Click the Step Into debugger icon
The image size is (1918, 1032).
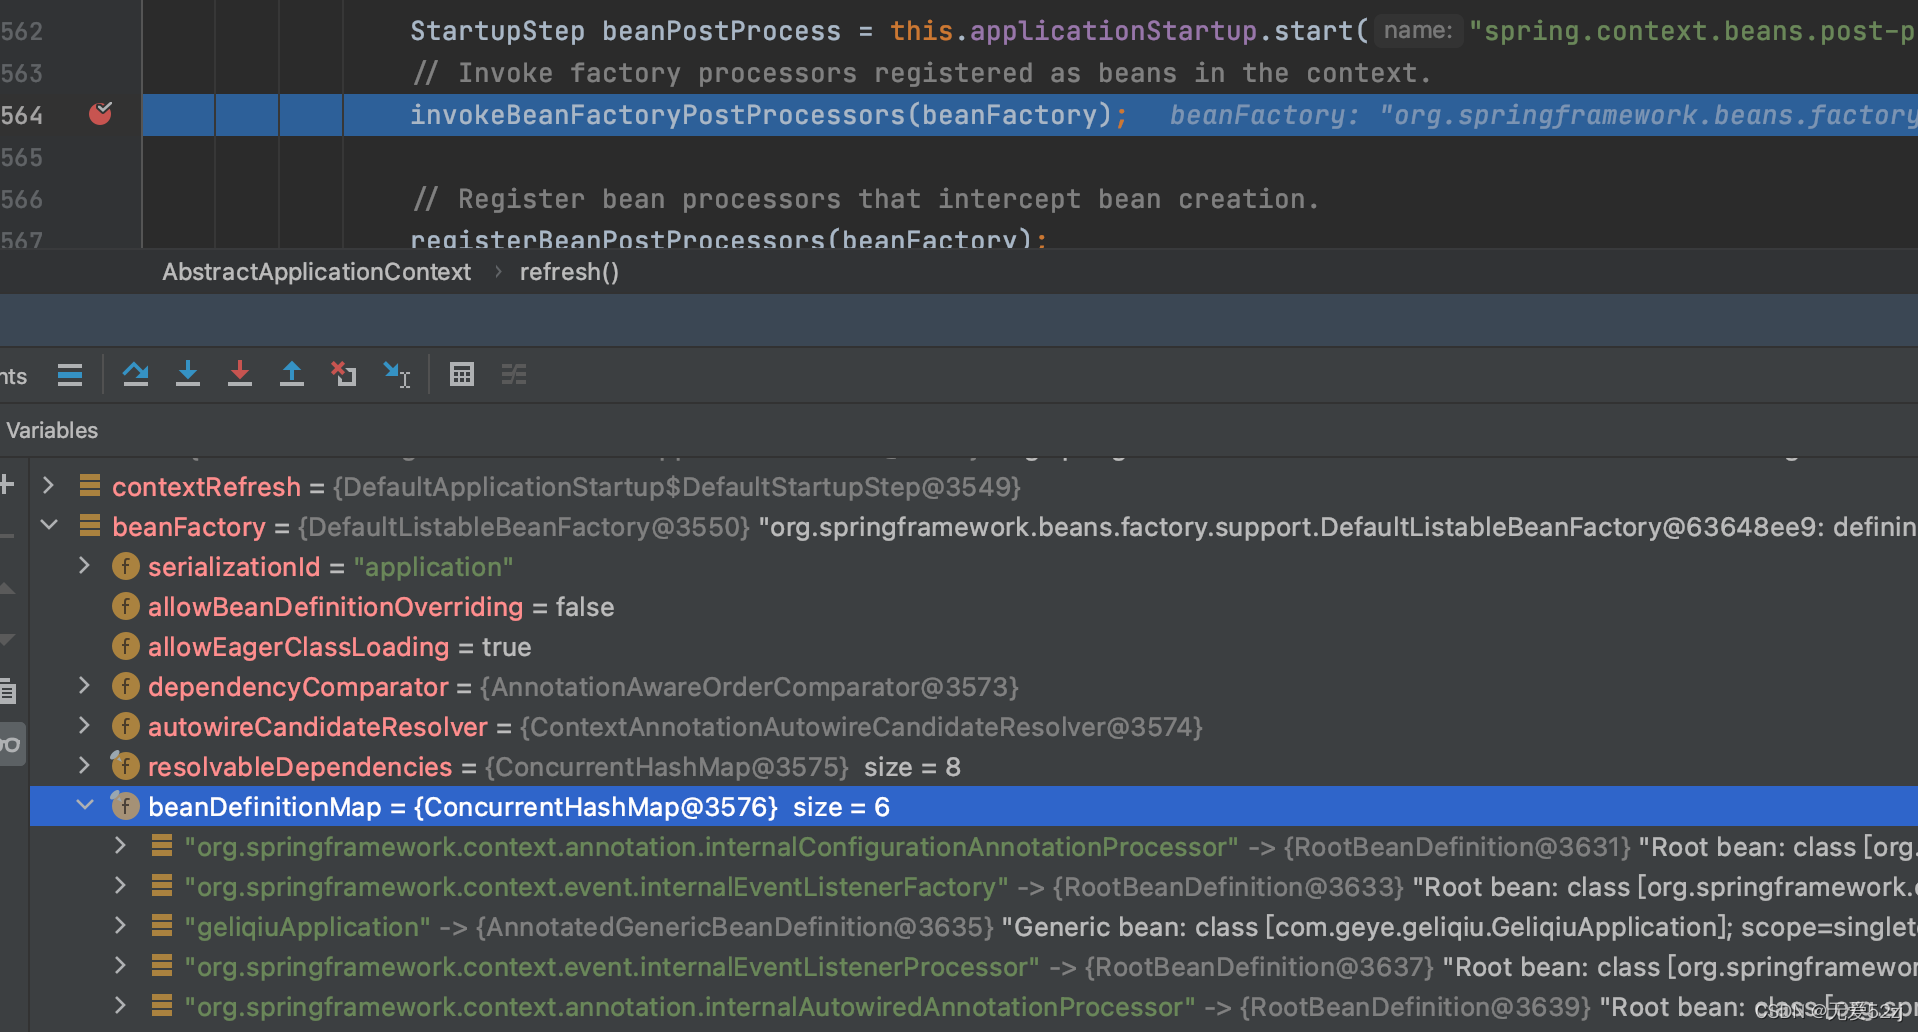[188, 375]
